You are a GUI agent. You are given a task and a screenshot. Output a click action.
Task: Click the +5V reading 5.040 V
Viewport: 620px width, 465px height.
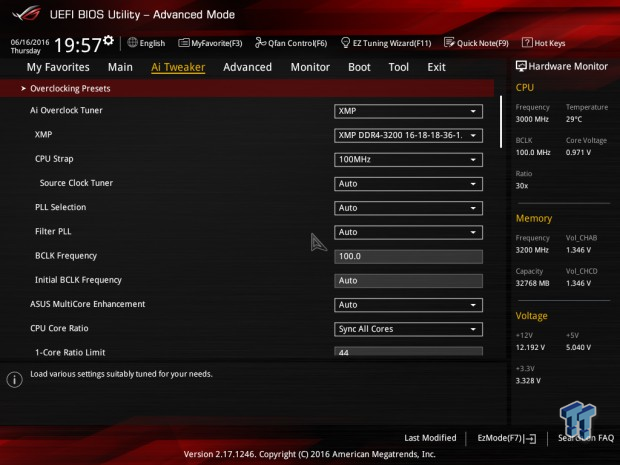tap(578, 347)
